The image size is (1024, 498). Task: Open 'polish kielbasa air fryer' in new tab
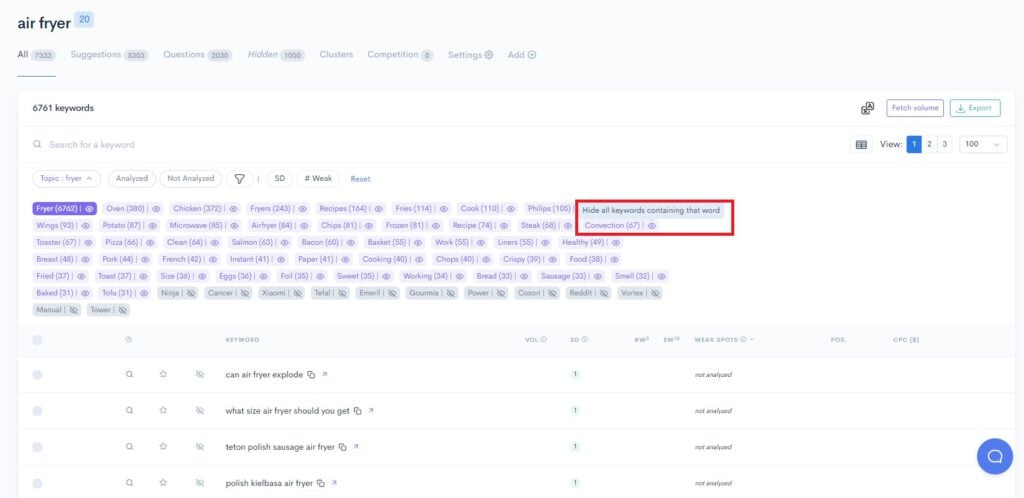point(332,483)
